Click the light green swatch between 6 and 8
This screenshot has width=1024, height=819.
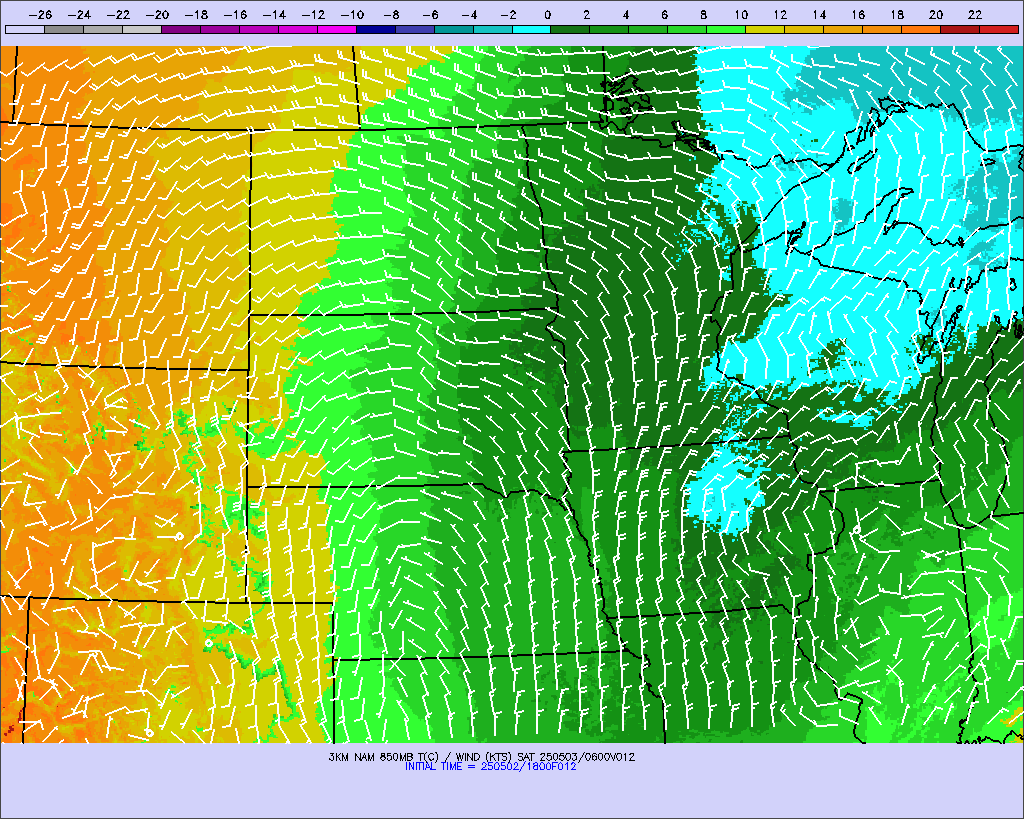click(x=687, y=29)
